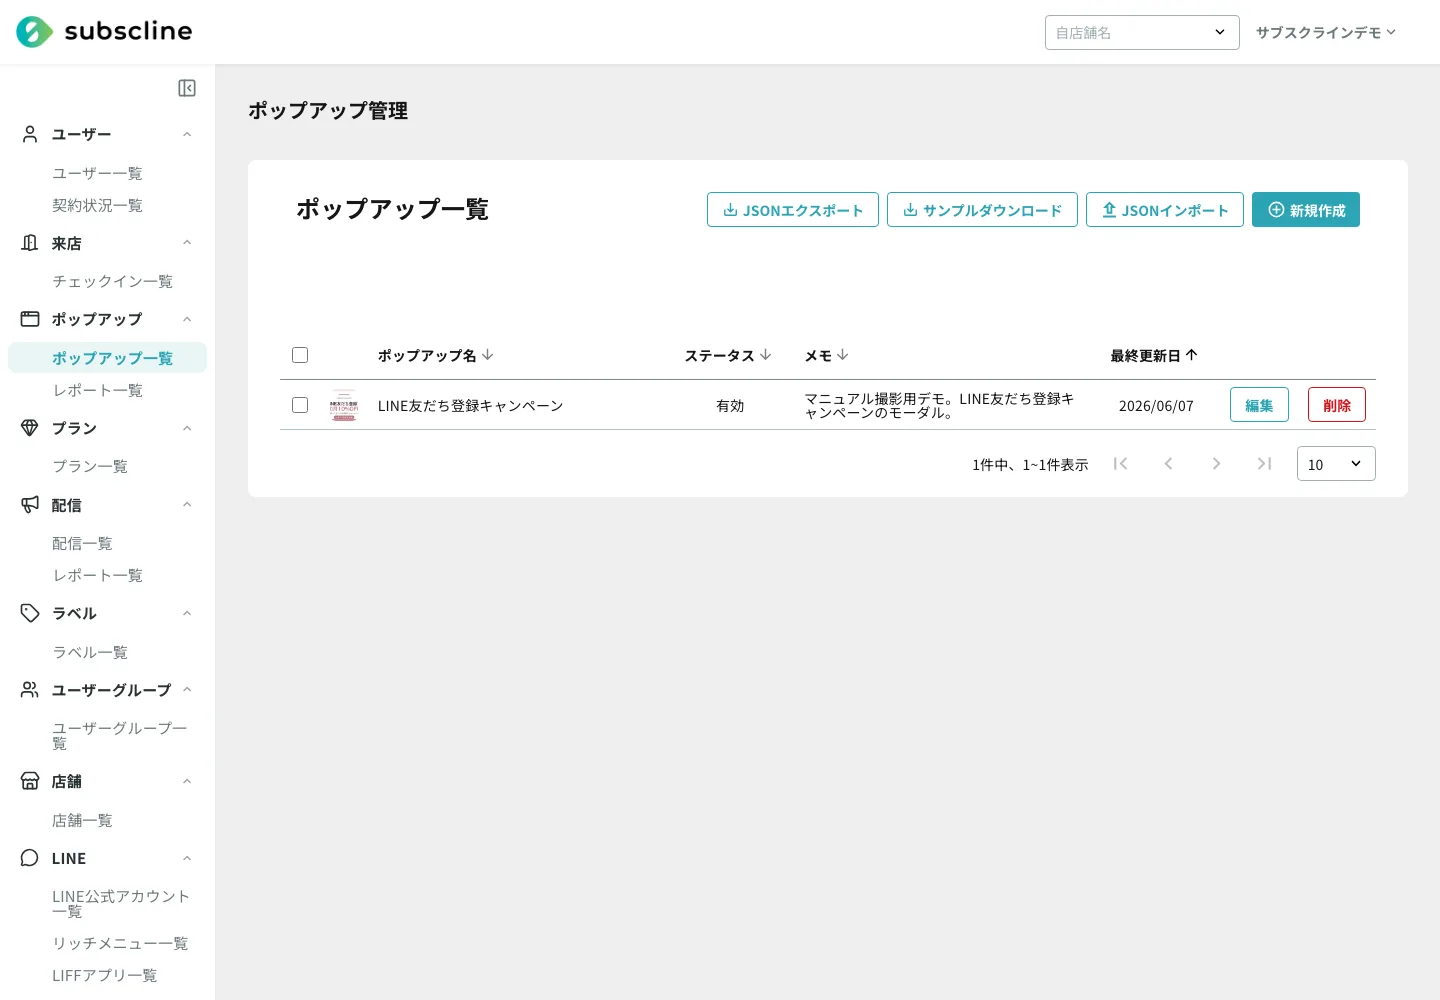Open the サブスクラインデモ account menu
The image size is (1440, 1000).
(x=1326, y=32)
